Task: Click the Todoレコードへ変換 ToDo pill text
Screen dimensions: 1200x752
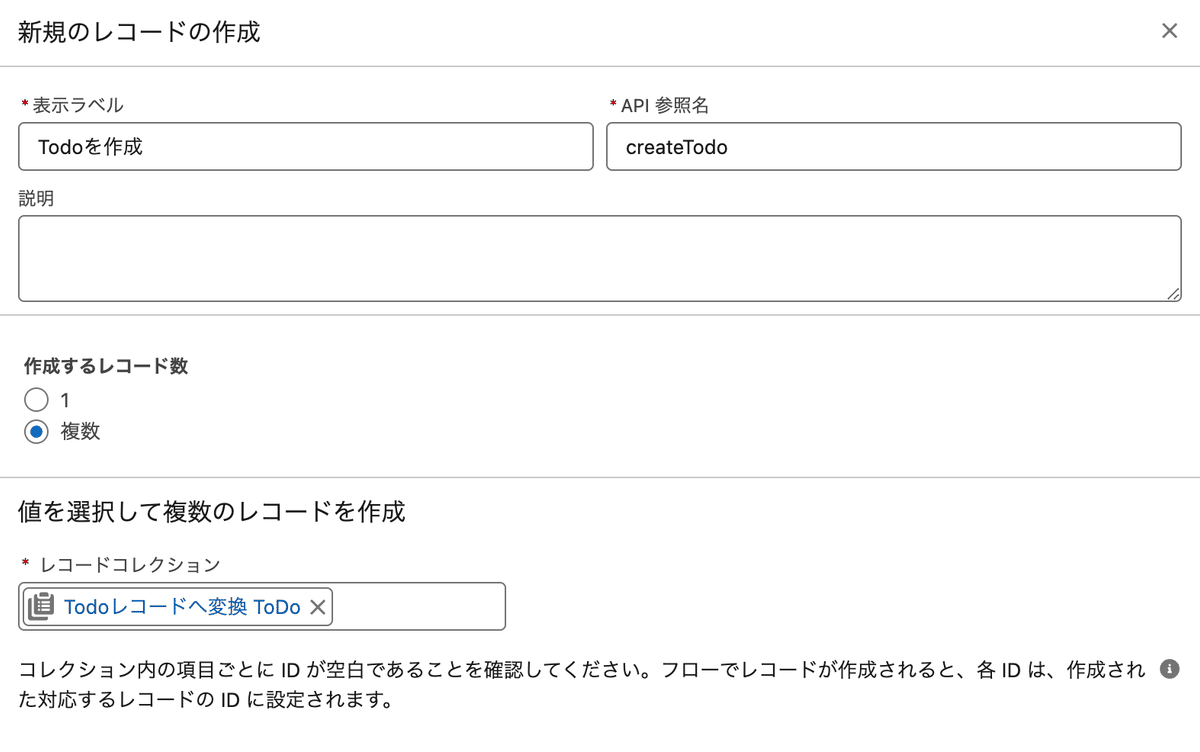Action: 182,607
